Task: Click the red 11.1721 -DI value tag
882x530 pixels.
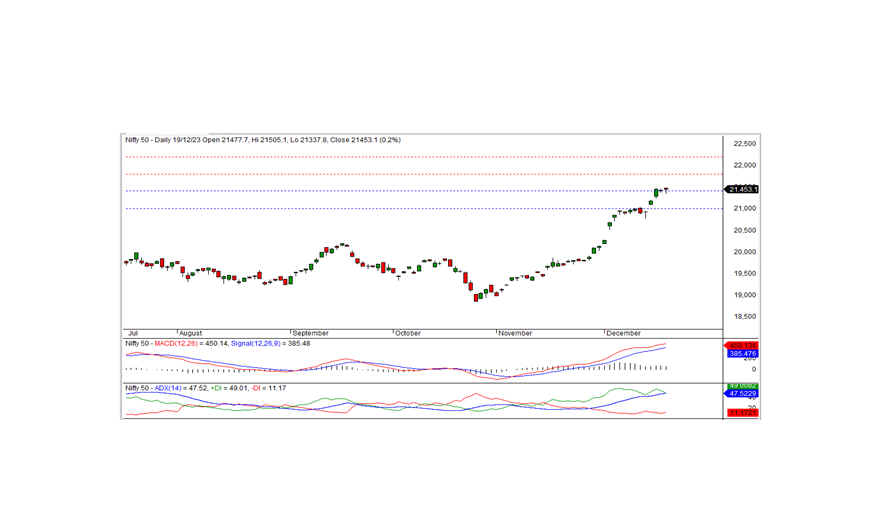Action: (x=742, y=413)
